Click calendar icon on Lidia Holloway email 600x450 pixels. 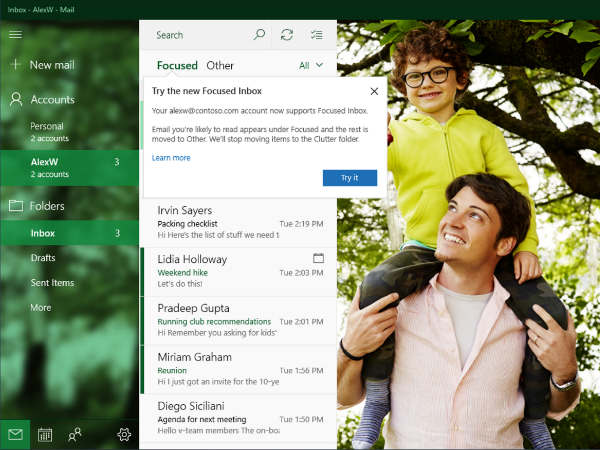click(318, 258)
